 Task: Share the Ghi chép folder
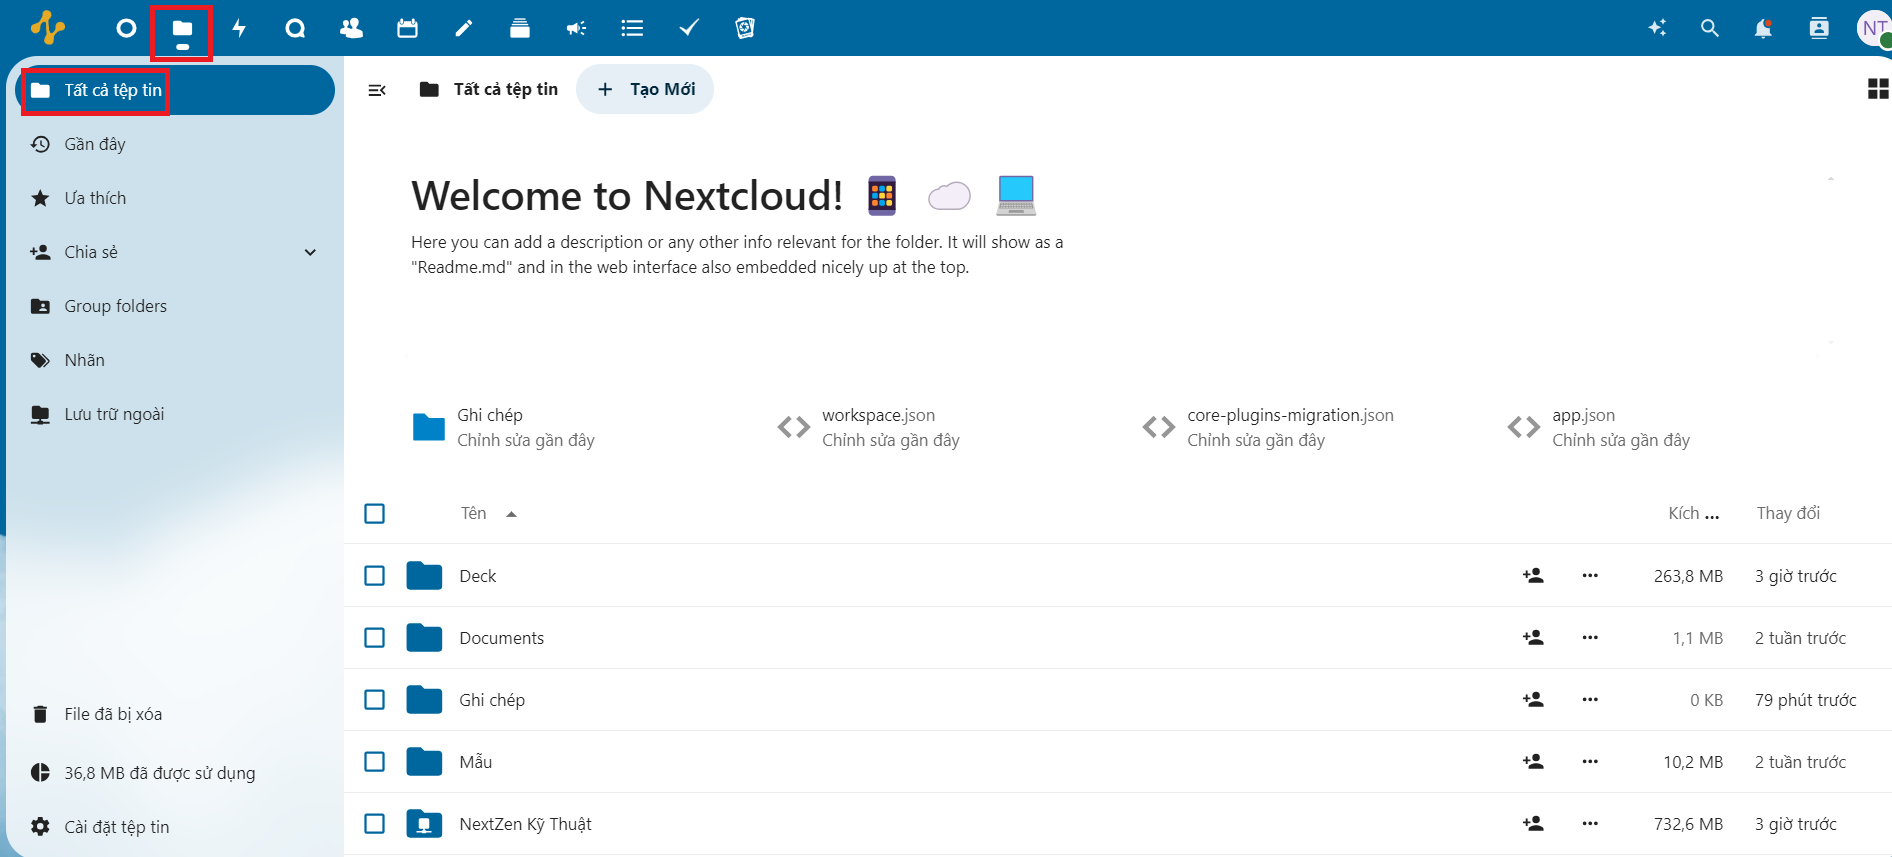[1533, 700]
